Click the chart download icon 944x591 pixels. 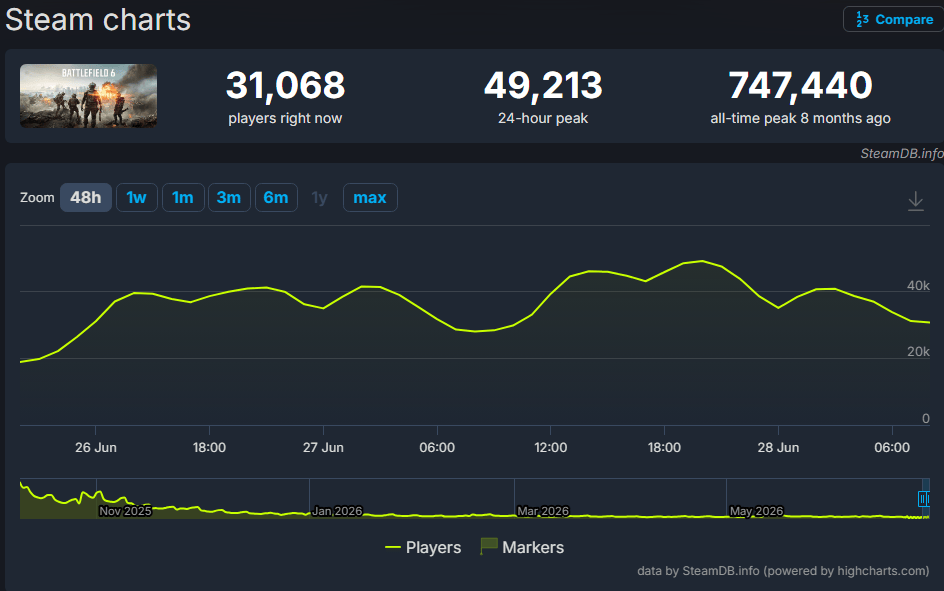(x=915, y=200)
